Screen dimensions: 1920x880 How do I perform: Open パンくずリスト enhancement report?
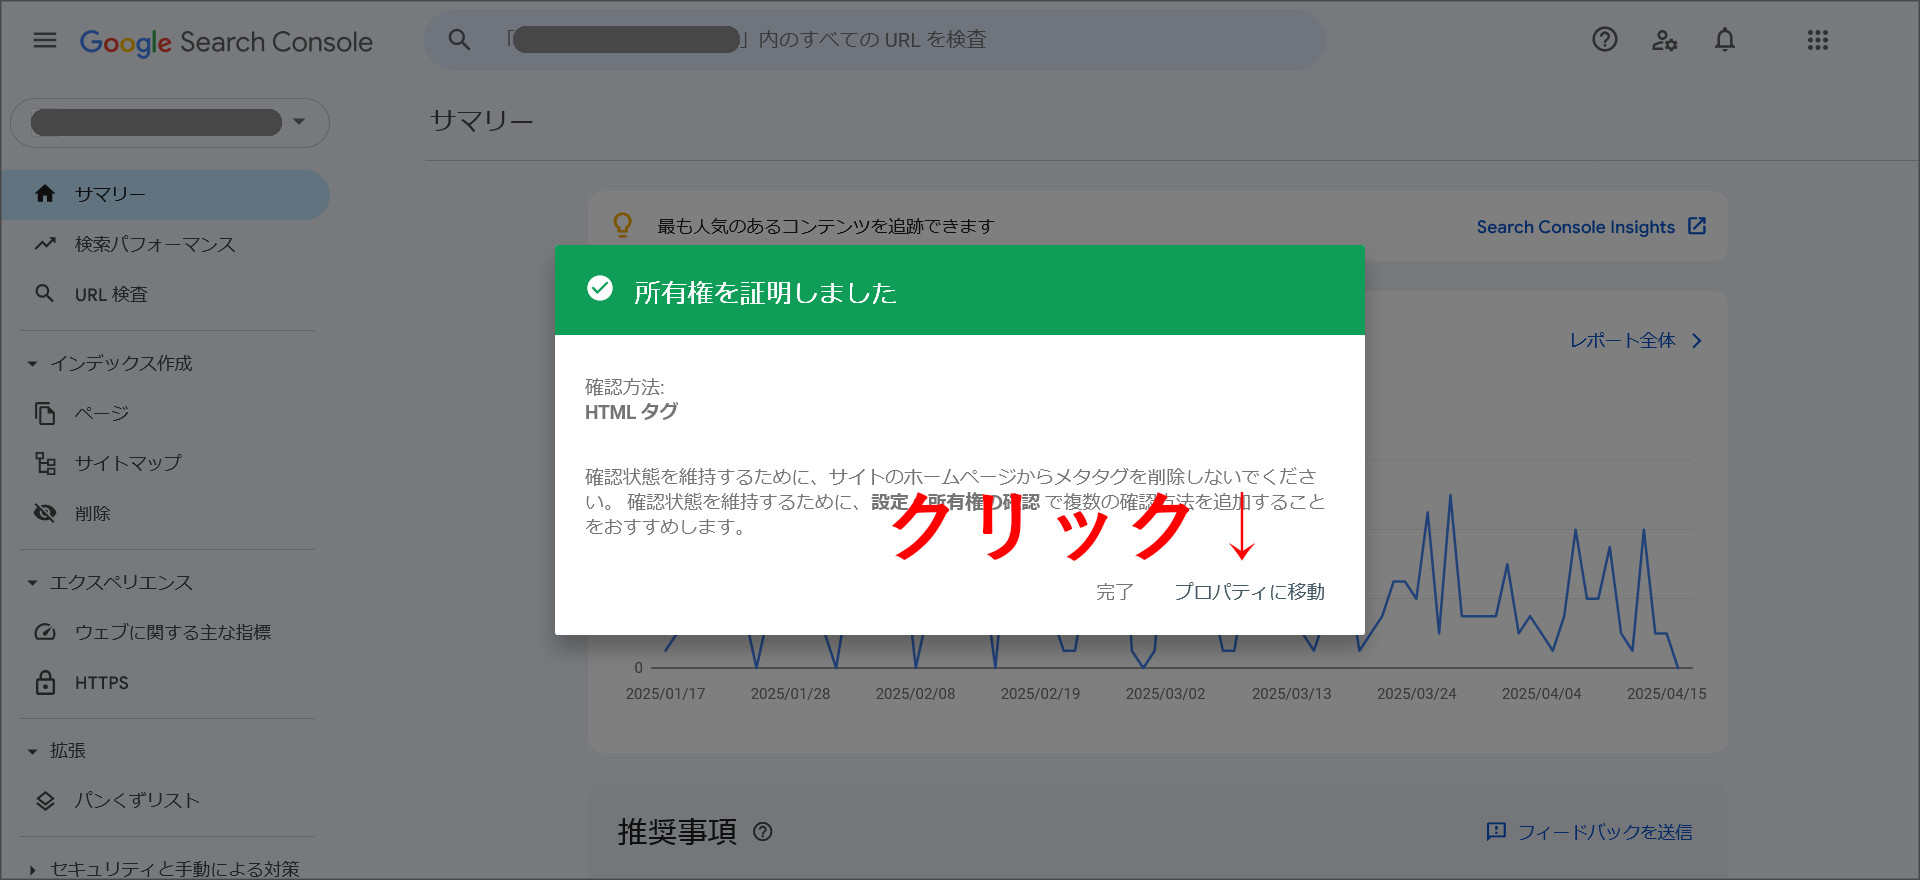[137, 800]
